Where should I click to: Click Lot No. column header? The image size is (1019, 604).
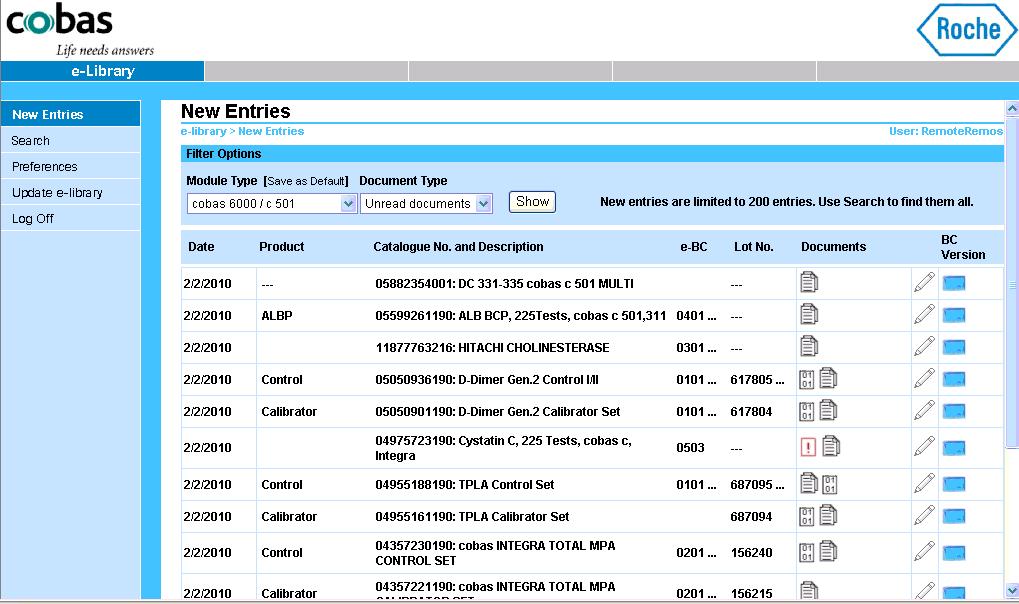click(x=754, y=247)
